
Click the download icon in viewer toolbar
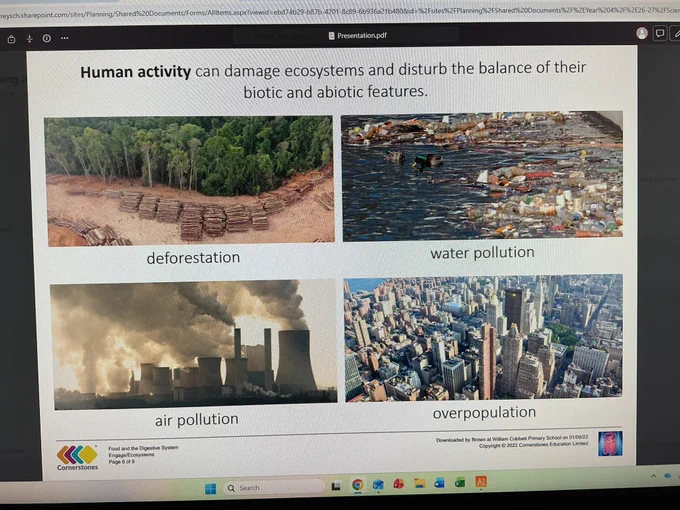click(x=29, y=39)
